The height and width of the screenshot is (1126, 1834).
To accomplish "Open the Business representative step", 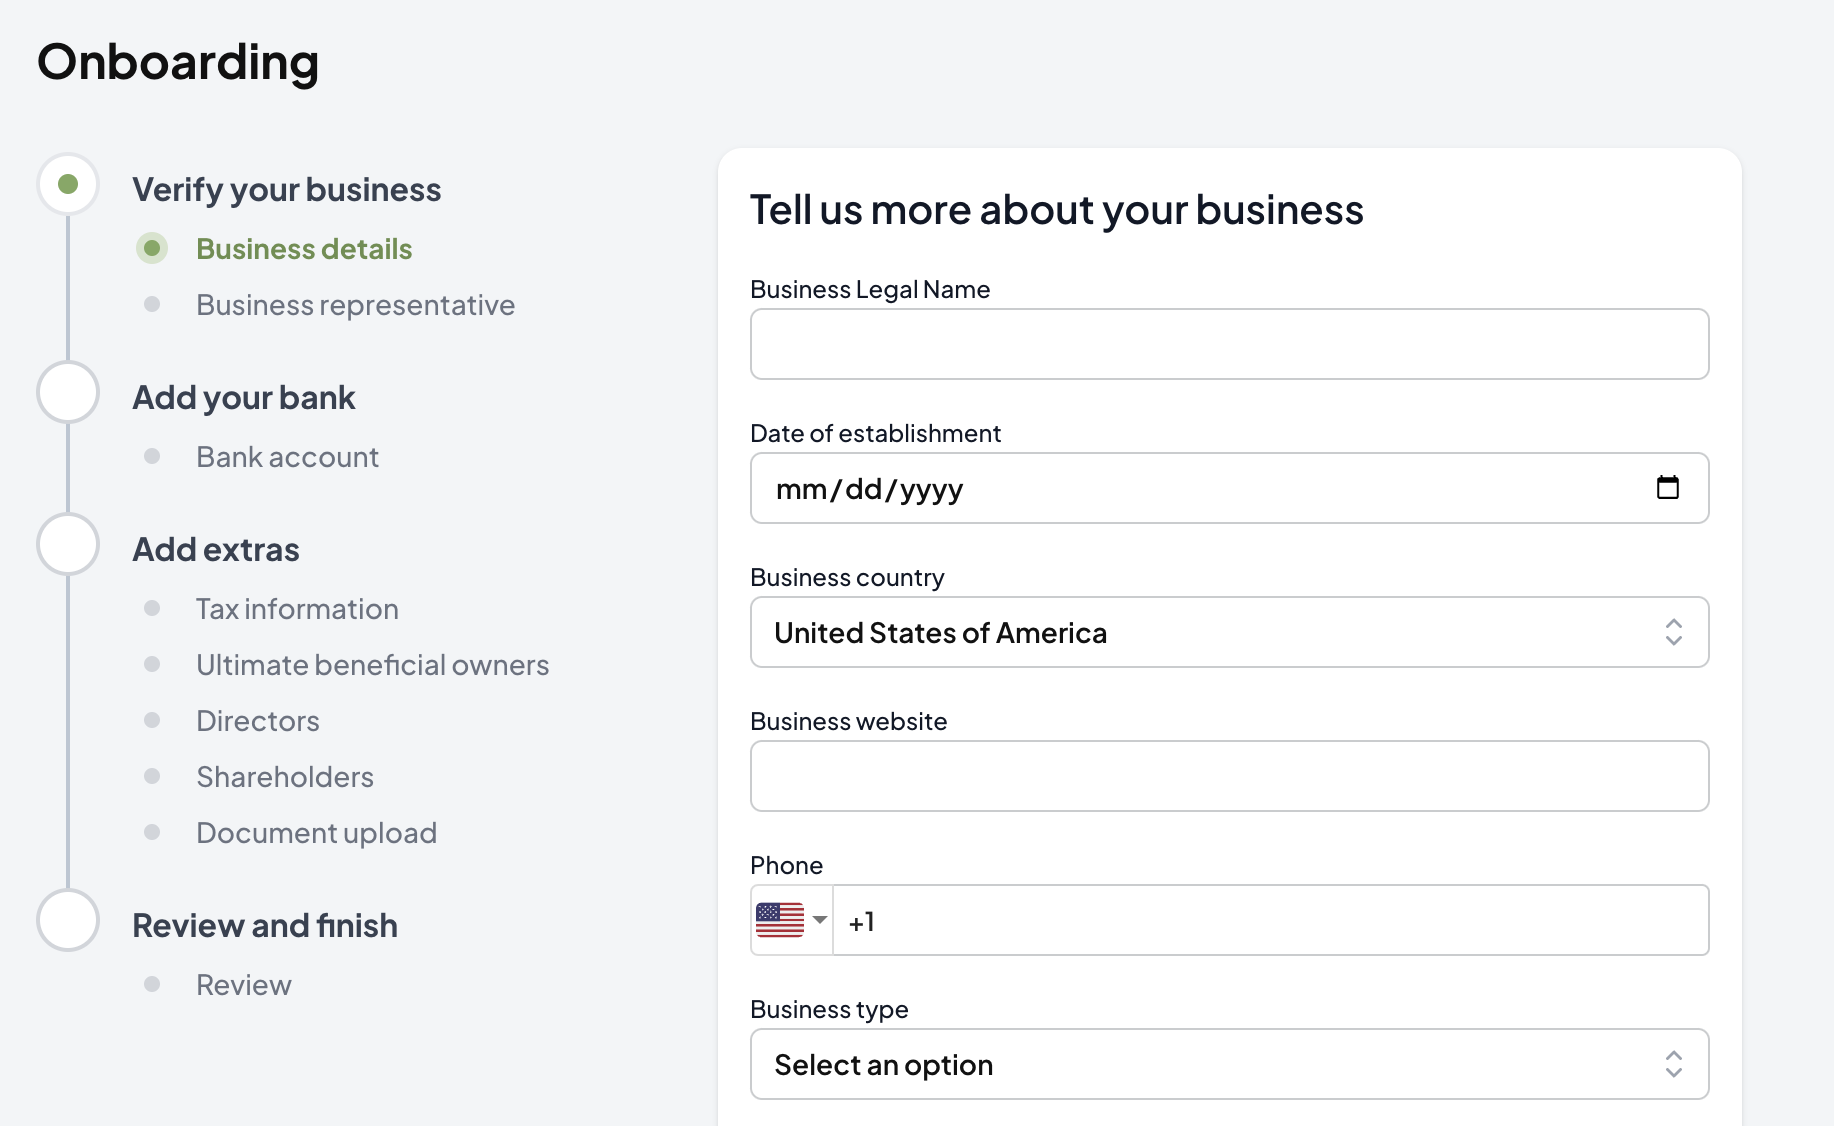I will point(355,305).
